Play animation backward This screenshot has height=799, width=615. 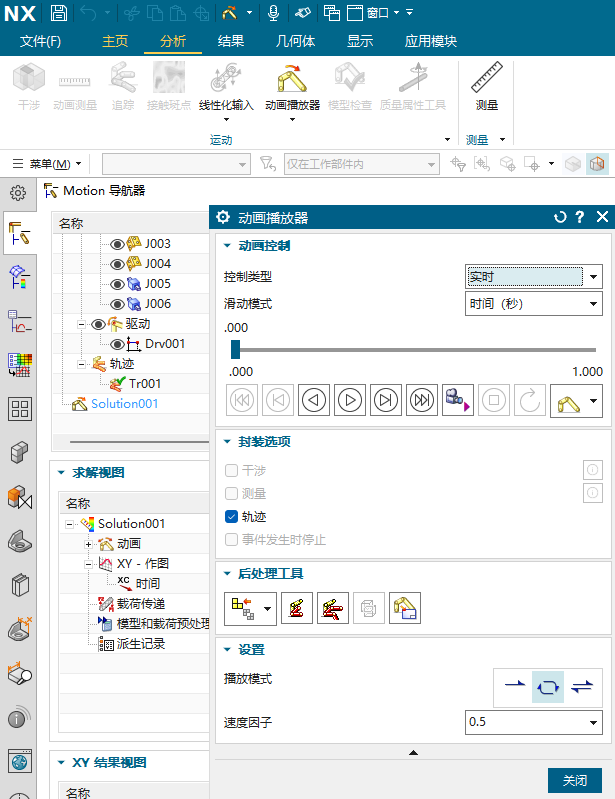pyautogui.click(x=314, y=400)
